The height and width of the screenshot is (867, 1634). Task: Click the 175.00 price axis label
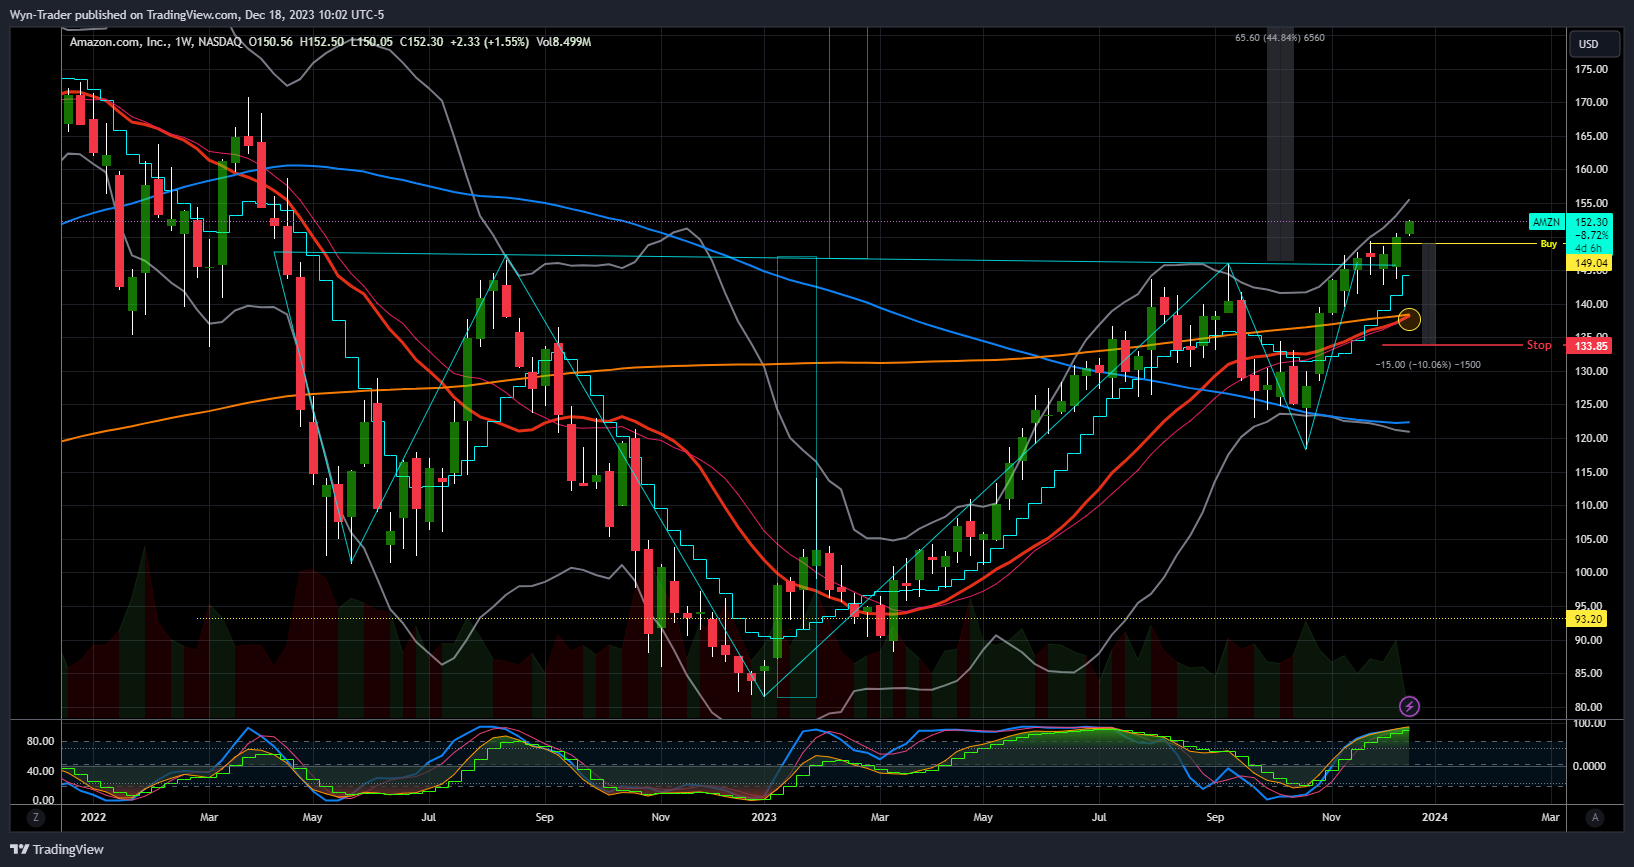pos(1591,69)
